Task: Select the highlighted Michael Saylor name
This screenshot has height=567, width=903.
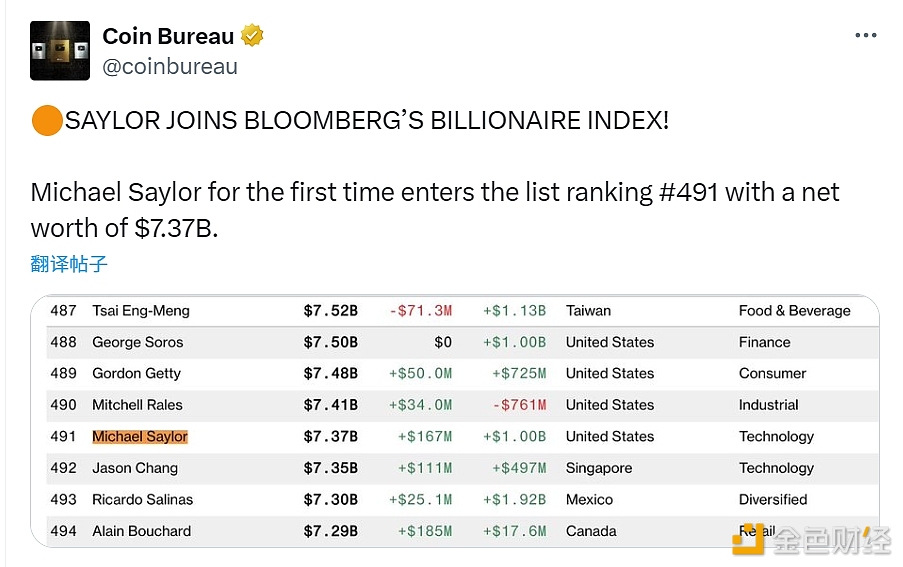Action: (x=140, y=436)
